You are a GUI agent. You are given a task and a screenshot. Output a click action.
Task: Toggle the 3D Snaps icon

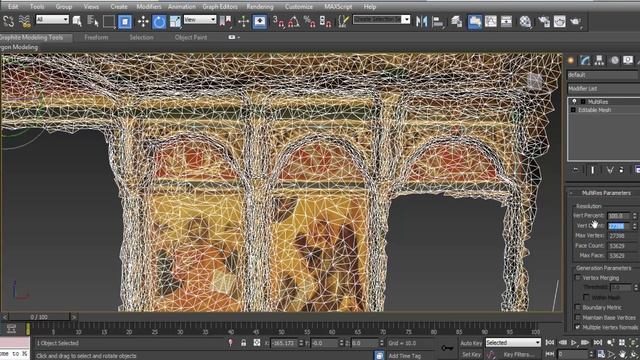[x=278, y=21]
